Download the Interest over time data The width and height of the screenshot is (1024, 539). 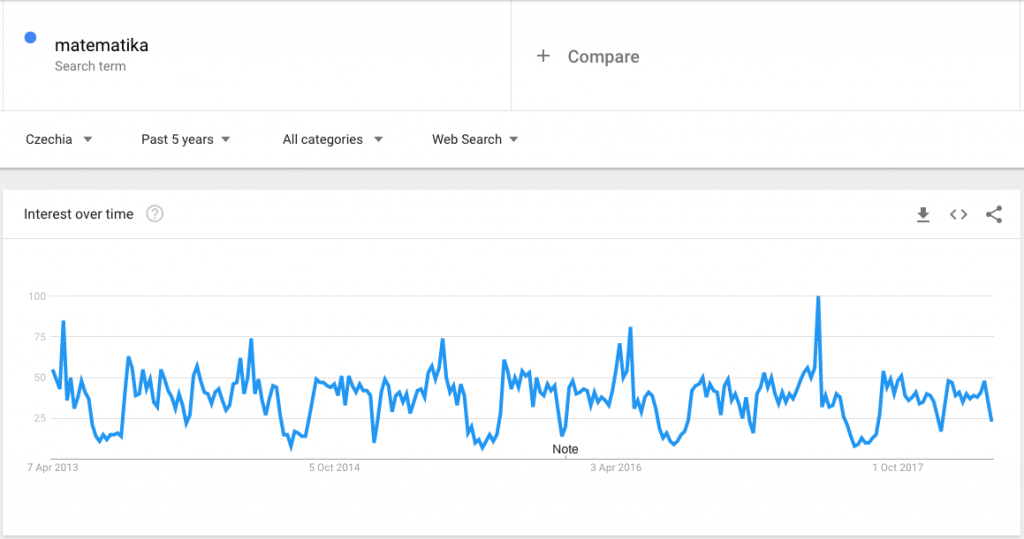tap(923, 214)
